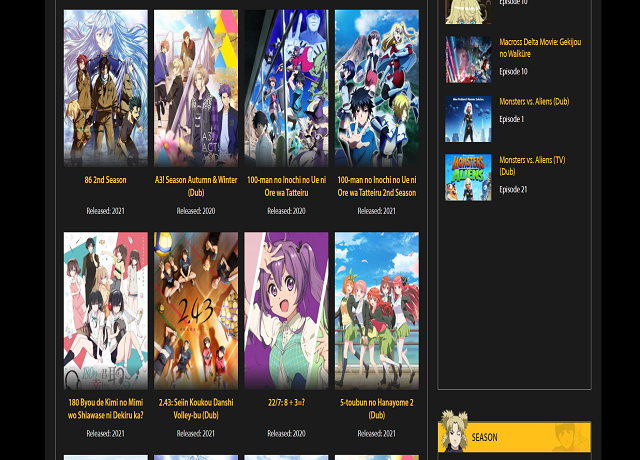This screenshot has width=640, height=460.
Task: Open the 22/7: 8 + 3=? poster image
Action: 286,311
